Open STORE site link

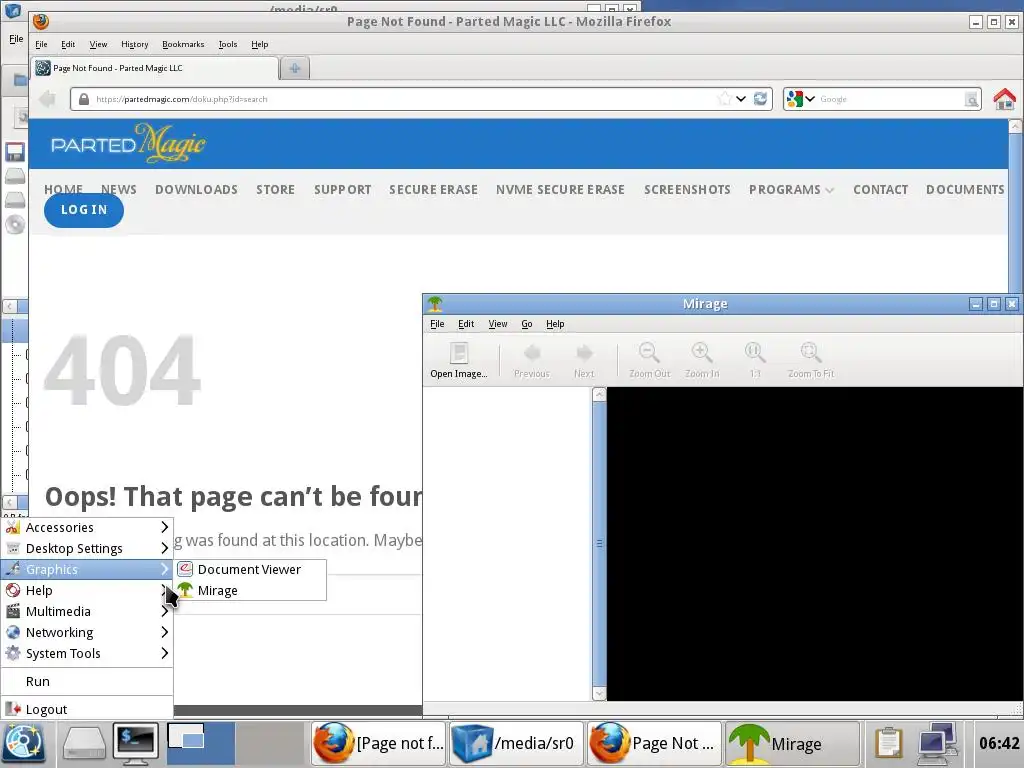pos(275,189)
